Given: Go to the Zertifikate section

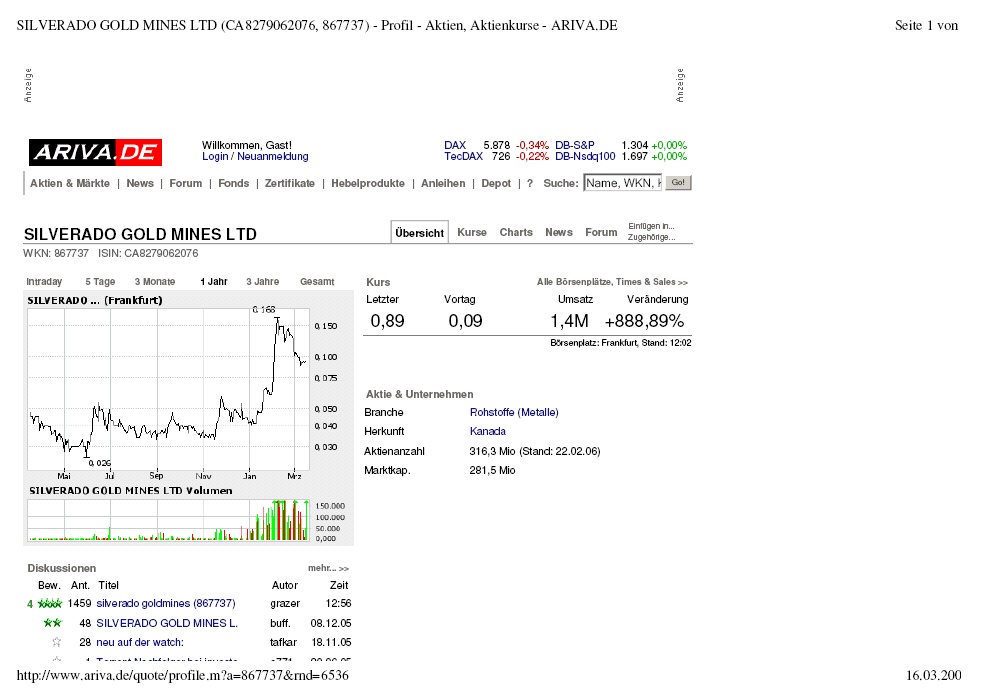Looking at the screenshot, I should (x=290, y=183).
